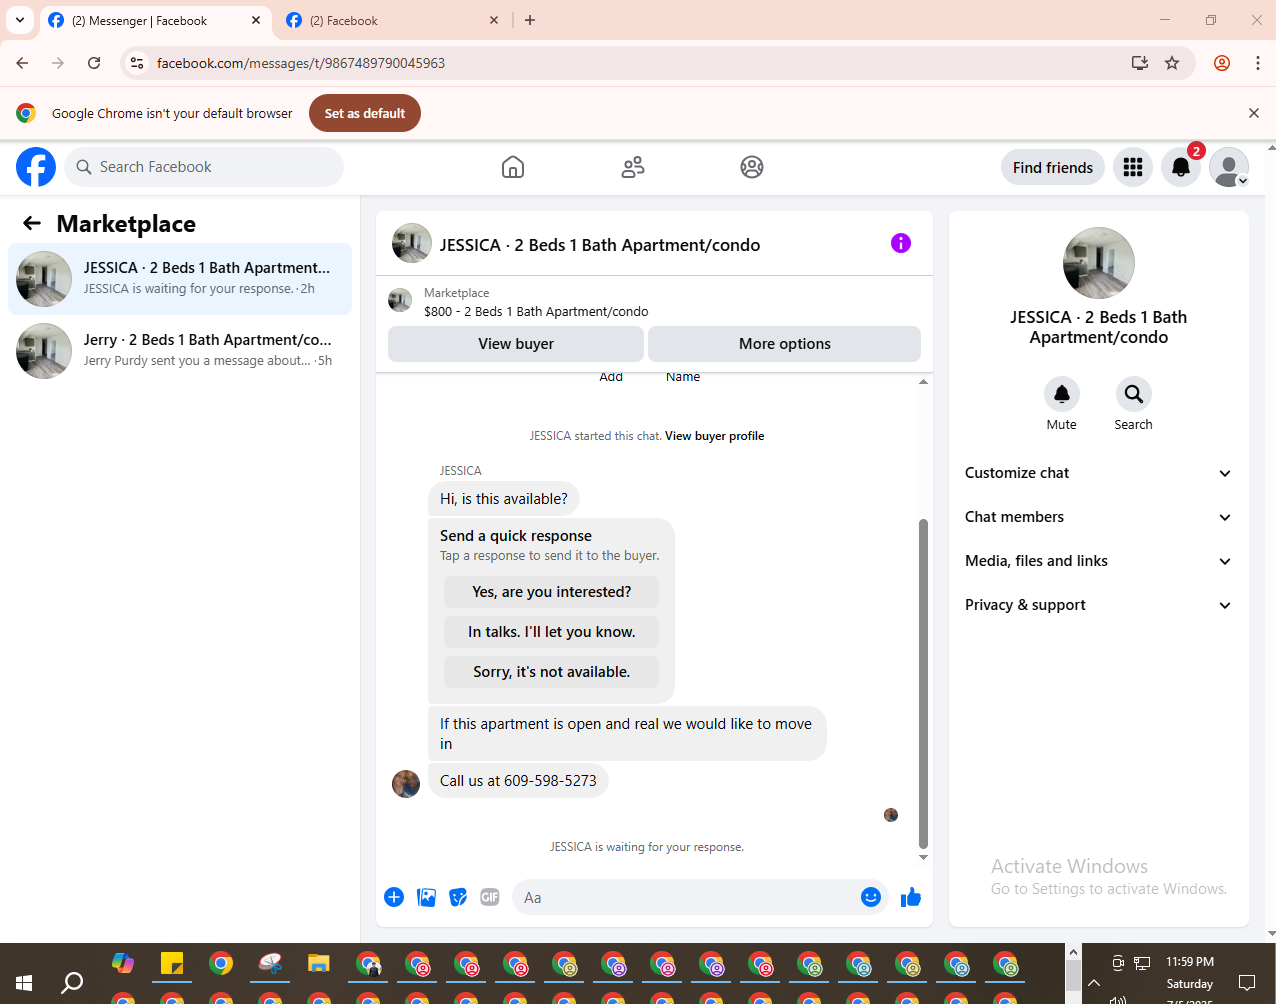Send quick response 'Sorry, it's not available.'
The image size is (1276, 1004).
(552, 672)
